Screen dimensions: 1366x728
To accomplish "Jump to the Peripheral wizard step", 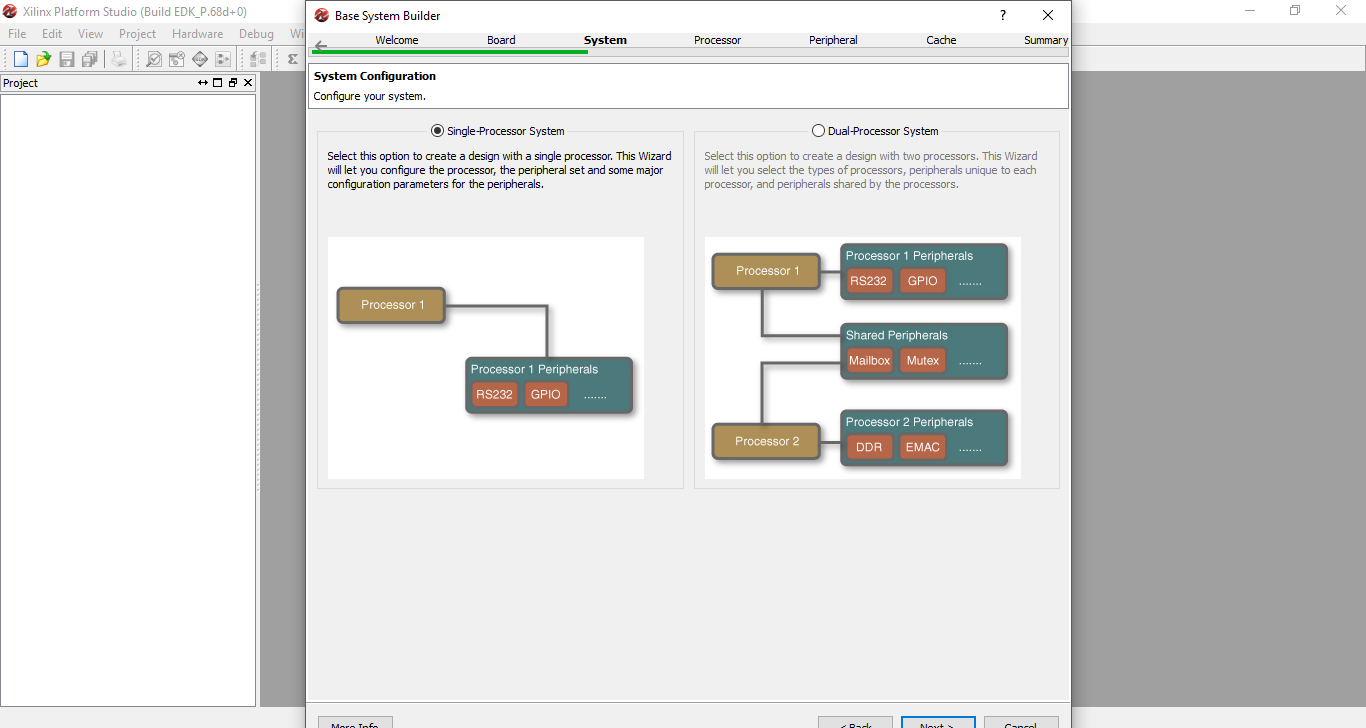I will coord(833,40).
